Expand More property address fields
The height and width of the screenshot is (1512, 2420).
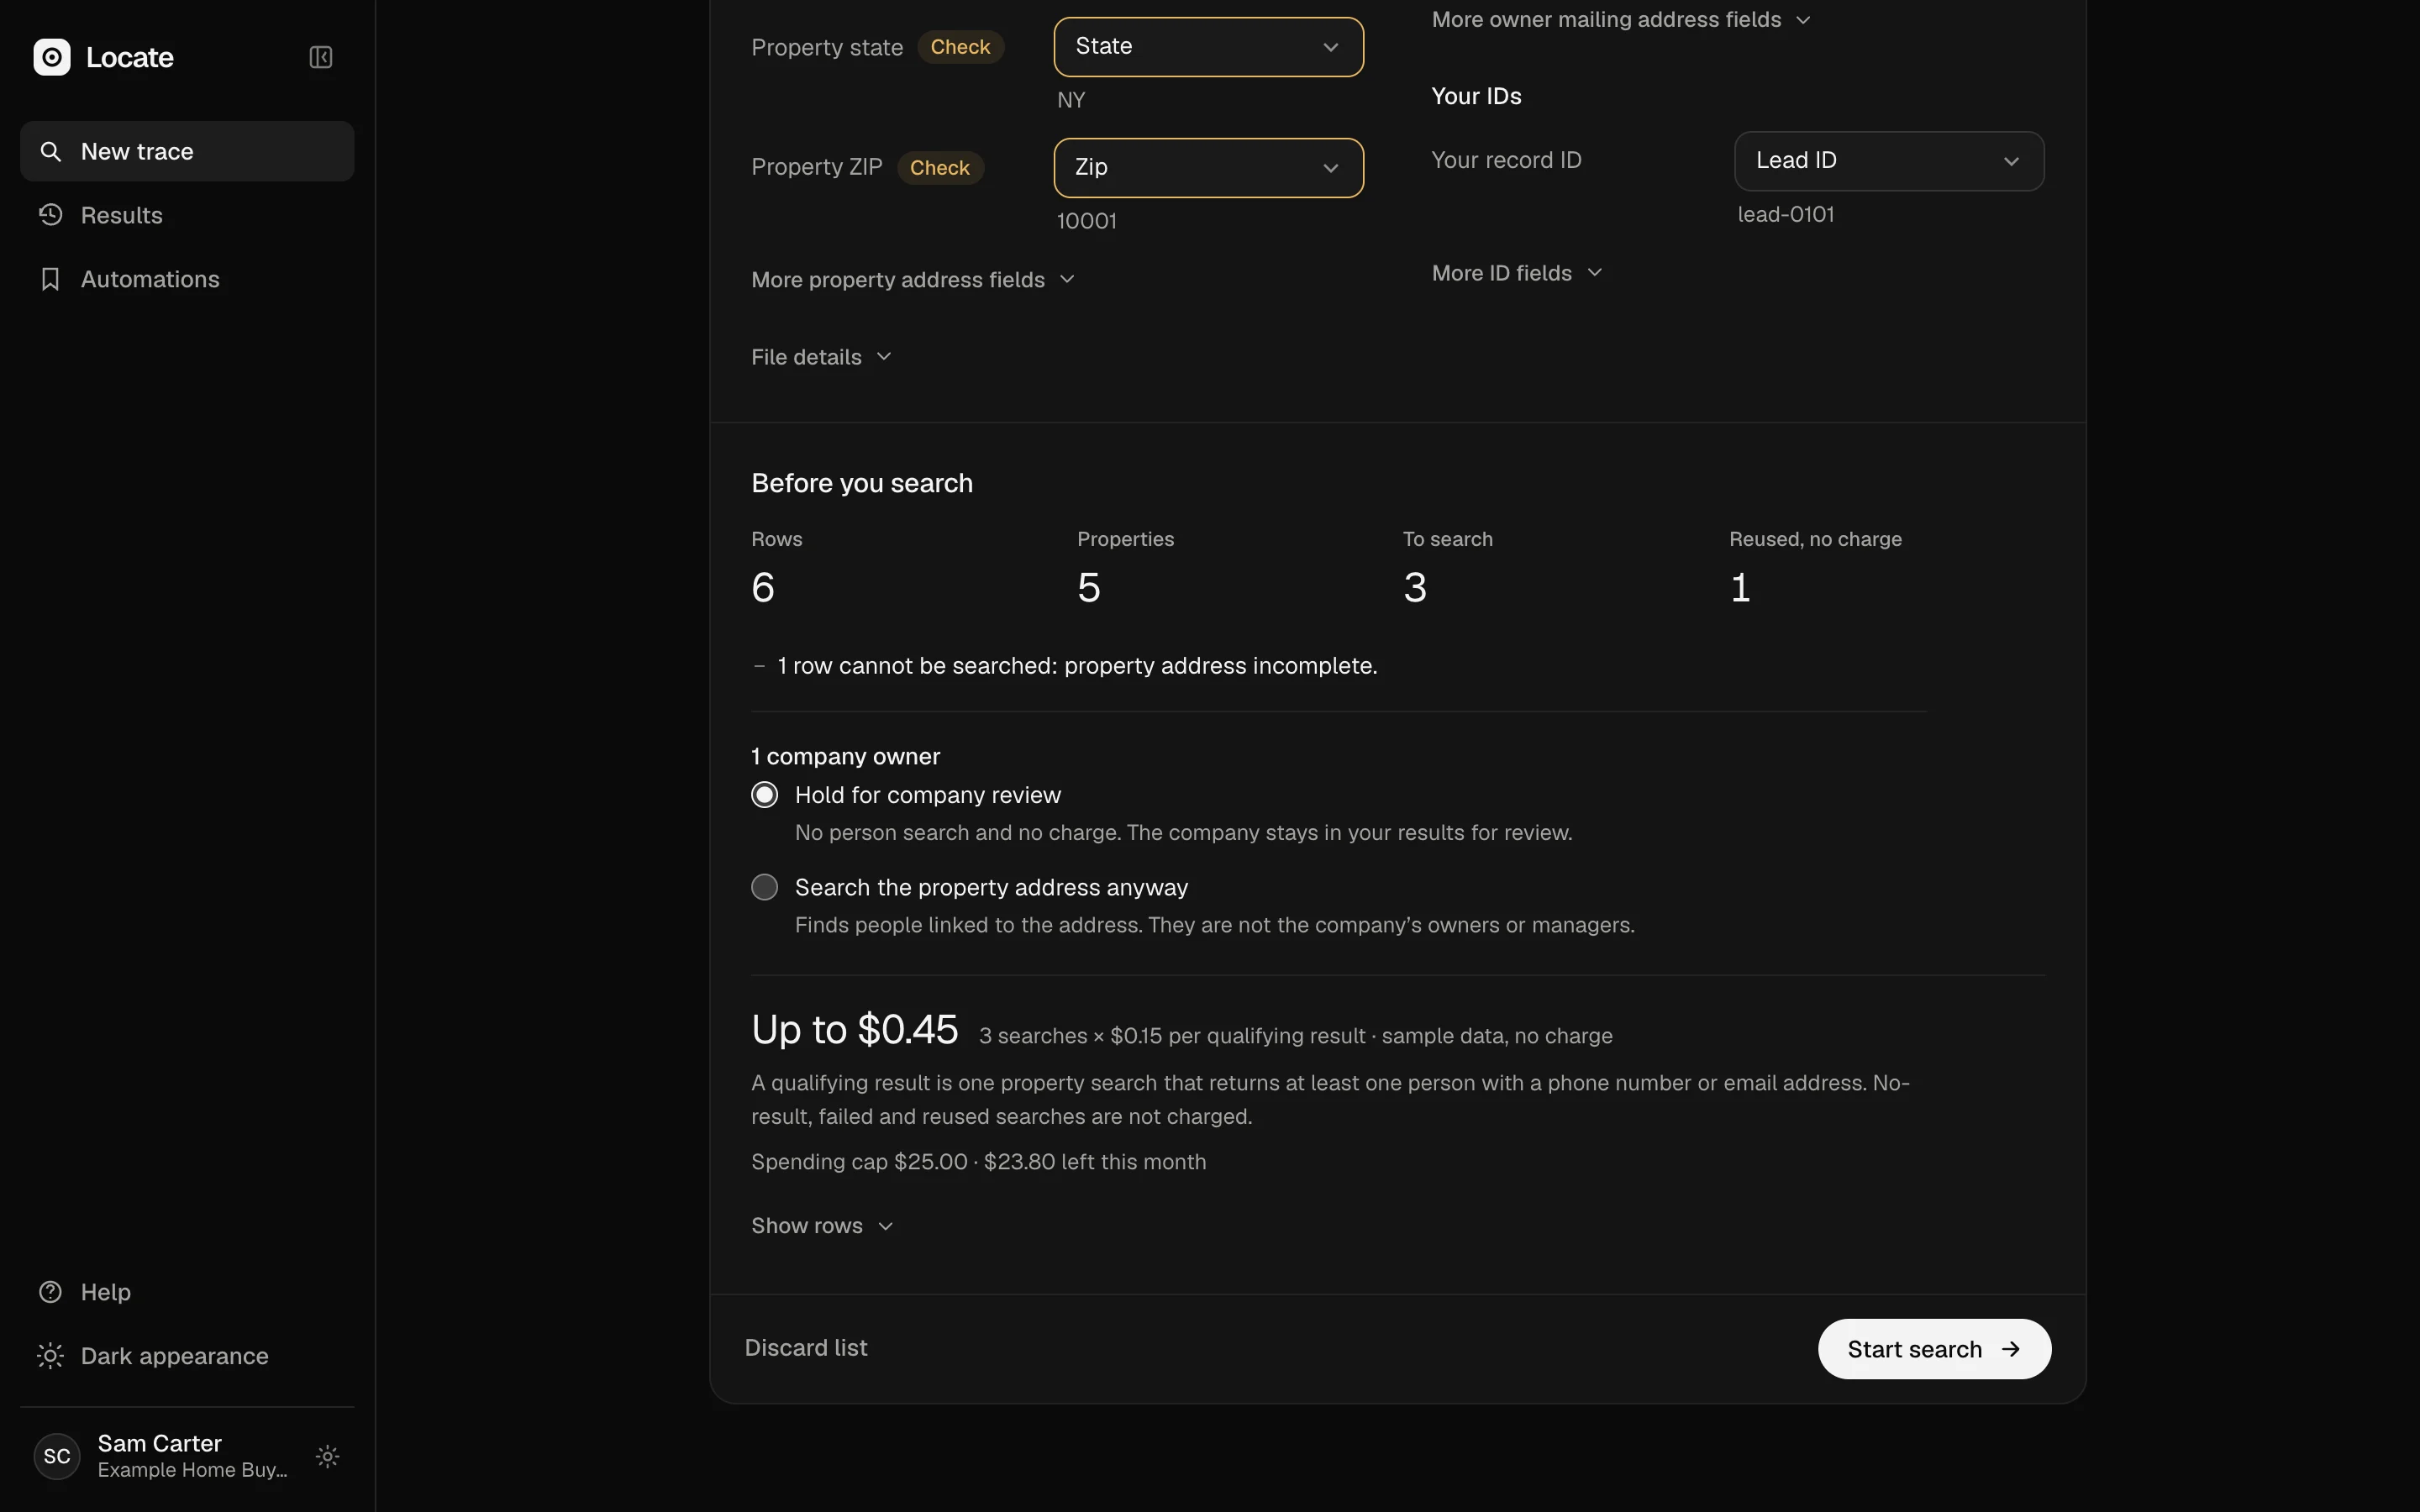(912, 280)
